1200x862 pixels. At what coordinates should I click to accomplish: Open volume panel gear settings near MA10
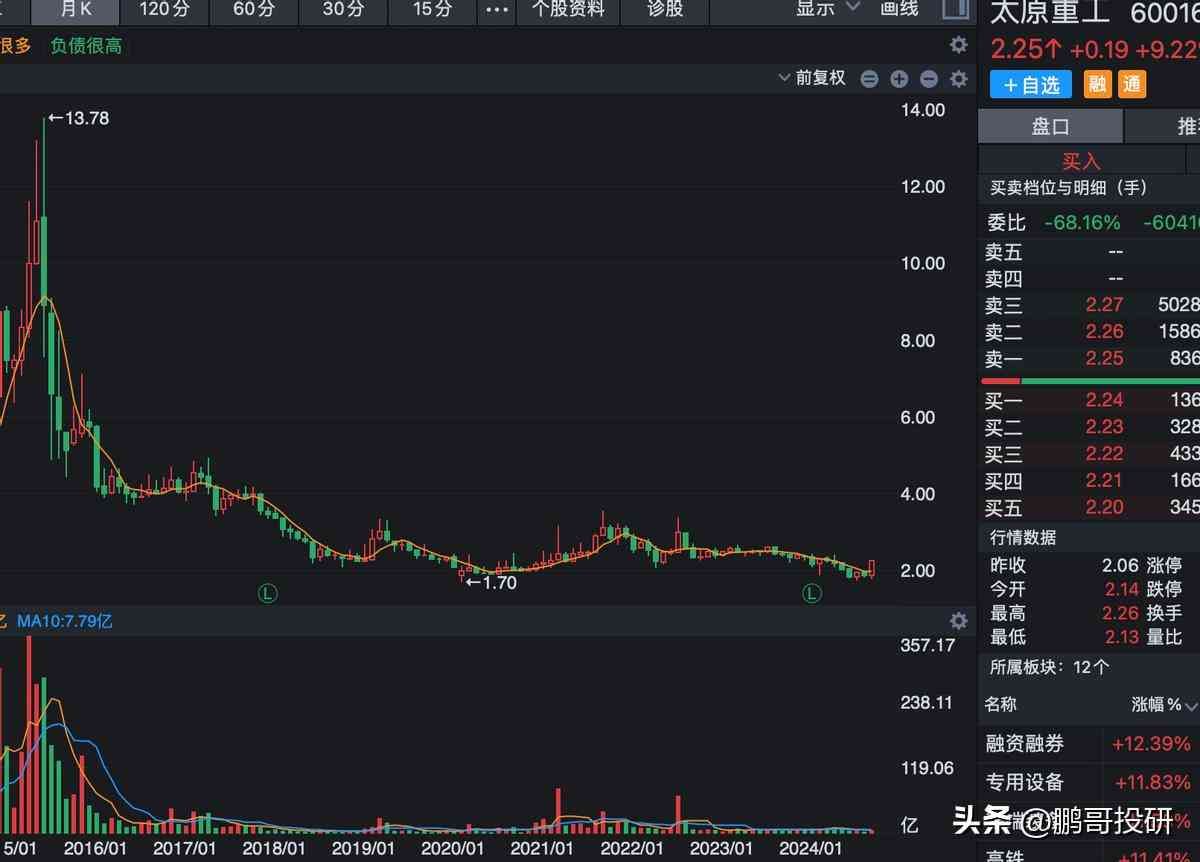tap(958, 621)
